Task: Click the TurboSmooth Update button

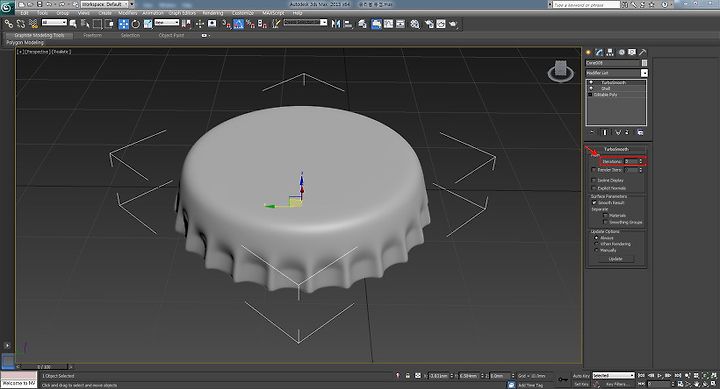Action: click(x=615, y=259)
